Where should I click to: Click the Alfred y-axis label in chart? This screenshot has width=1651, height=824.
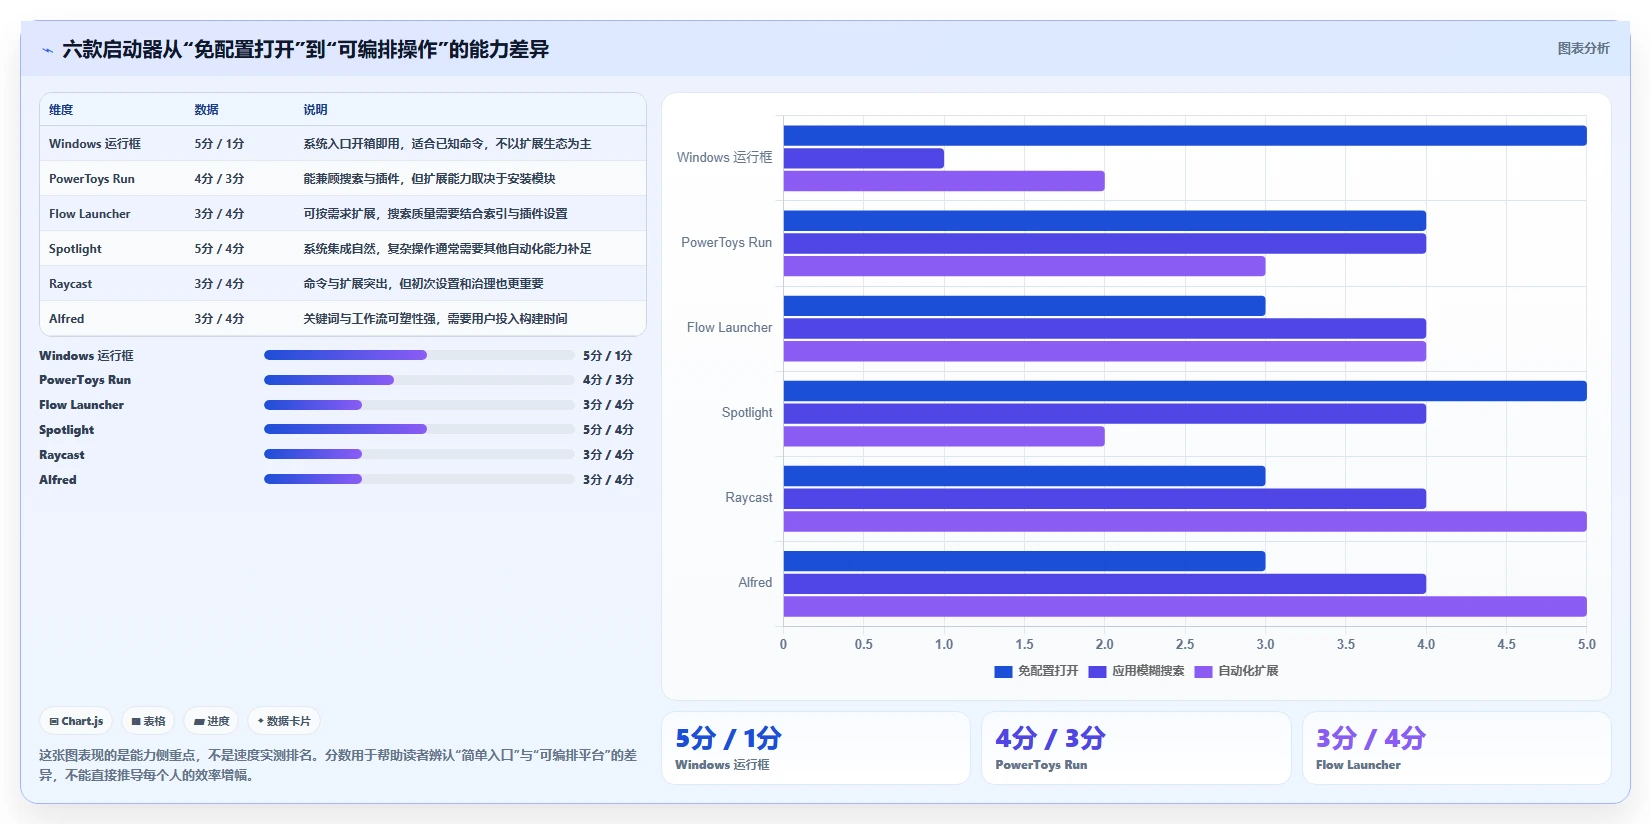point(755,583)
